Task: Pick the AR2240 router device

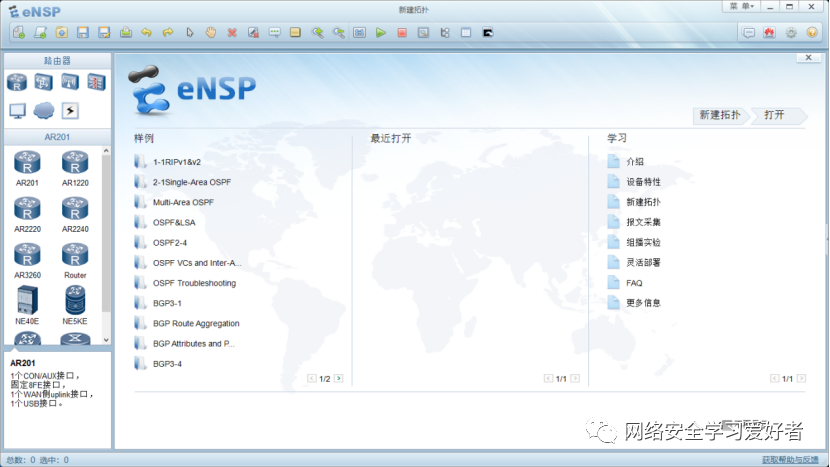Action: click(x=75, y=214)
